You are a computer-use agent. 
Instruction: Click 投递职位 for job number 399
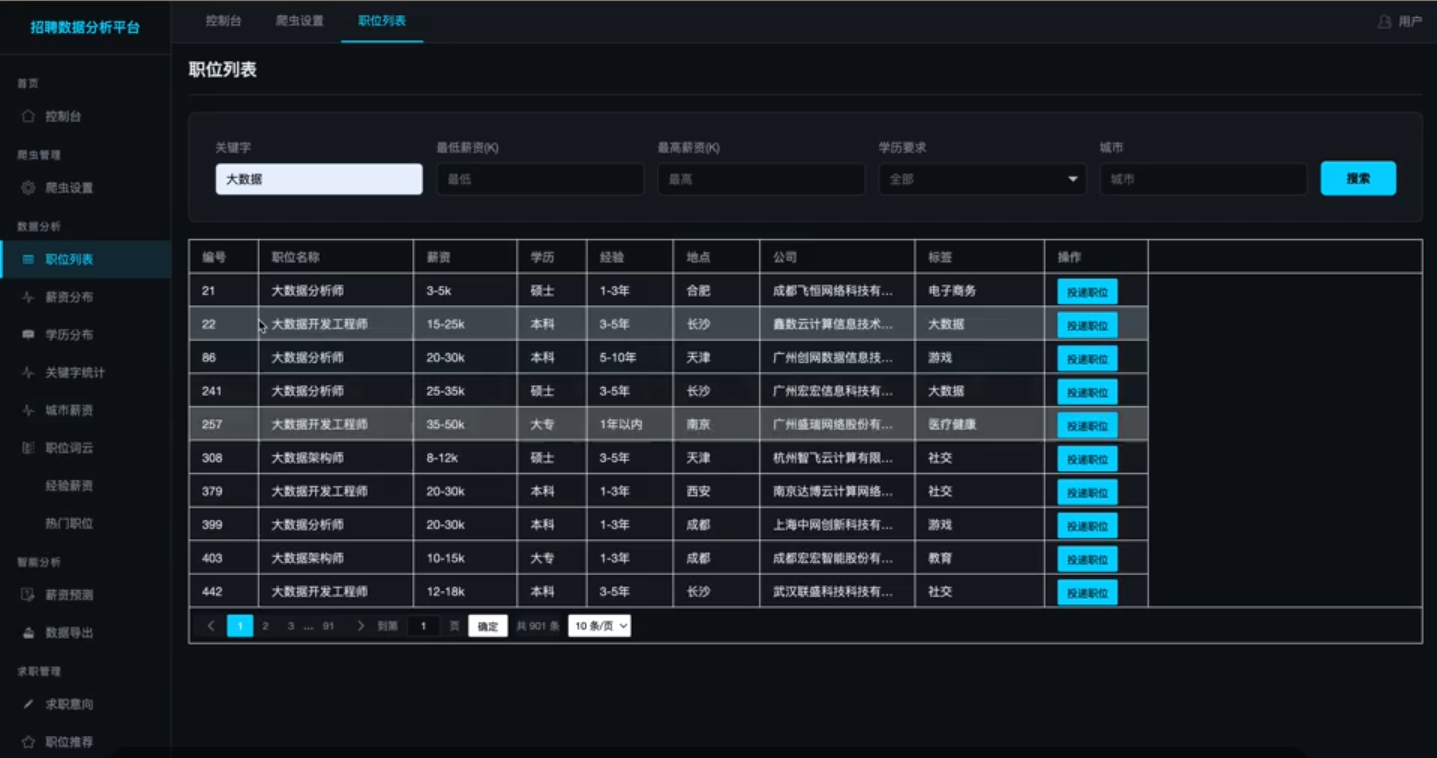click(x=1087, y=525)
